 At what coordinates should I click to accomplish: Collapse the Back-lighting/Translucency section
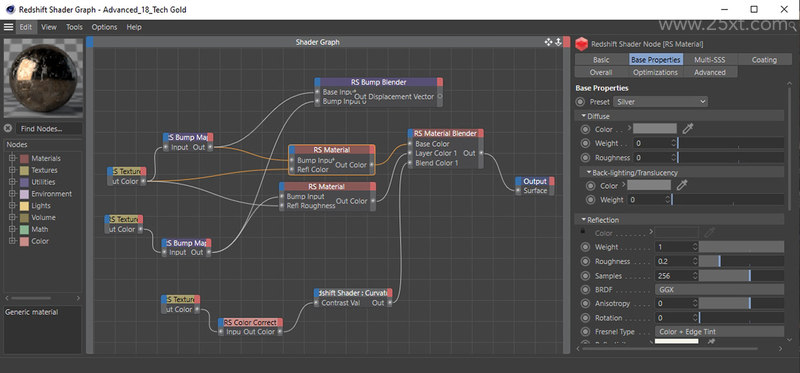[589, 172]
